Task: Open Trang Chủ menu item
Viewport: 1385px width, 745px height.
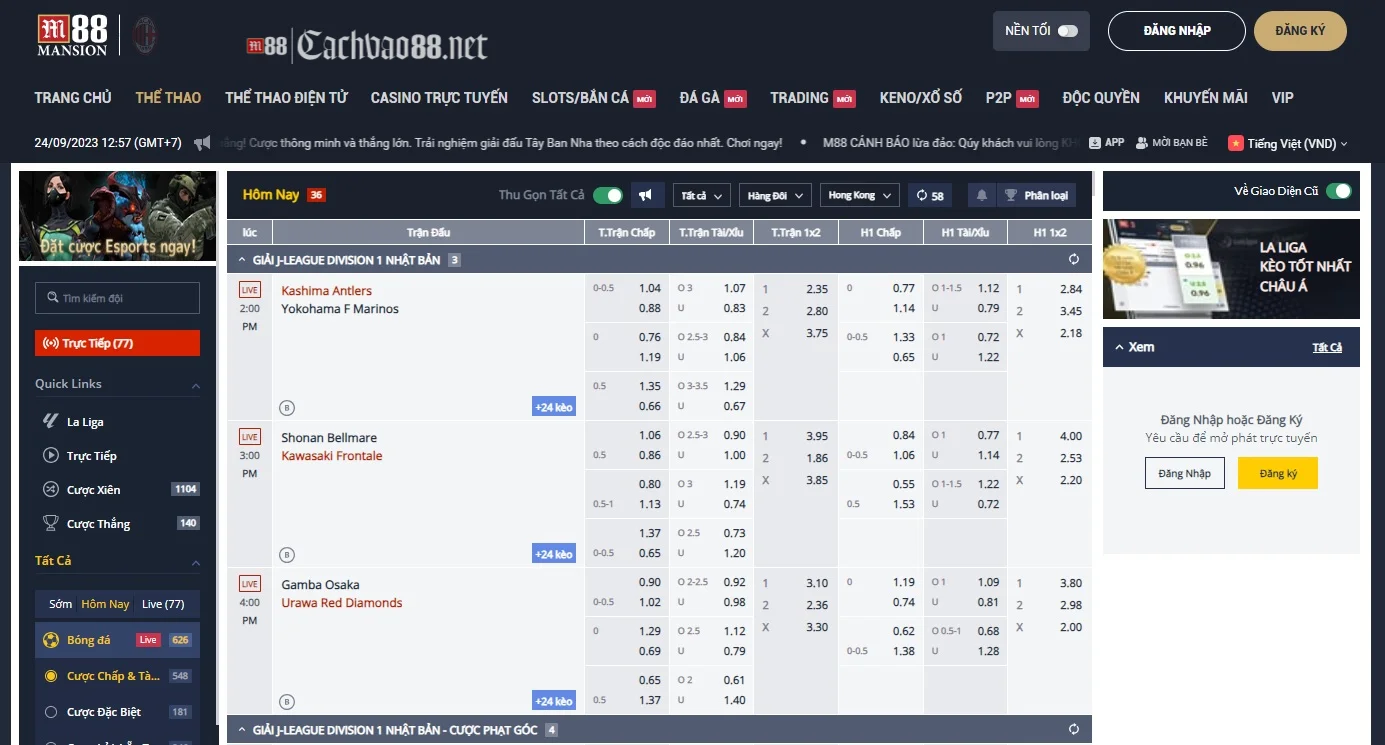Action: coord(73,97)
